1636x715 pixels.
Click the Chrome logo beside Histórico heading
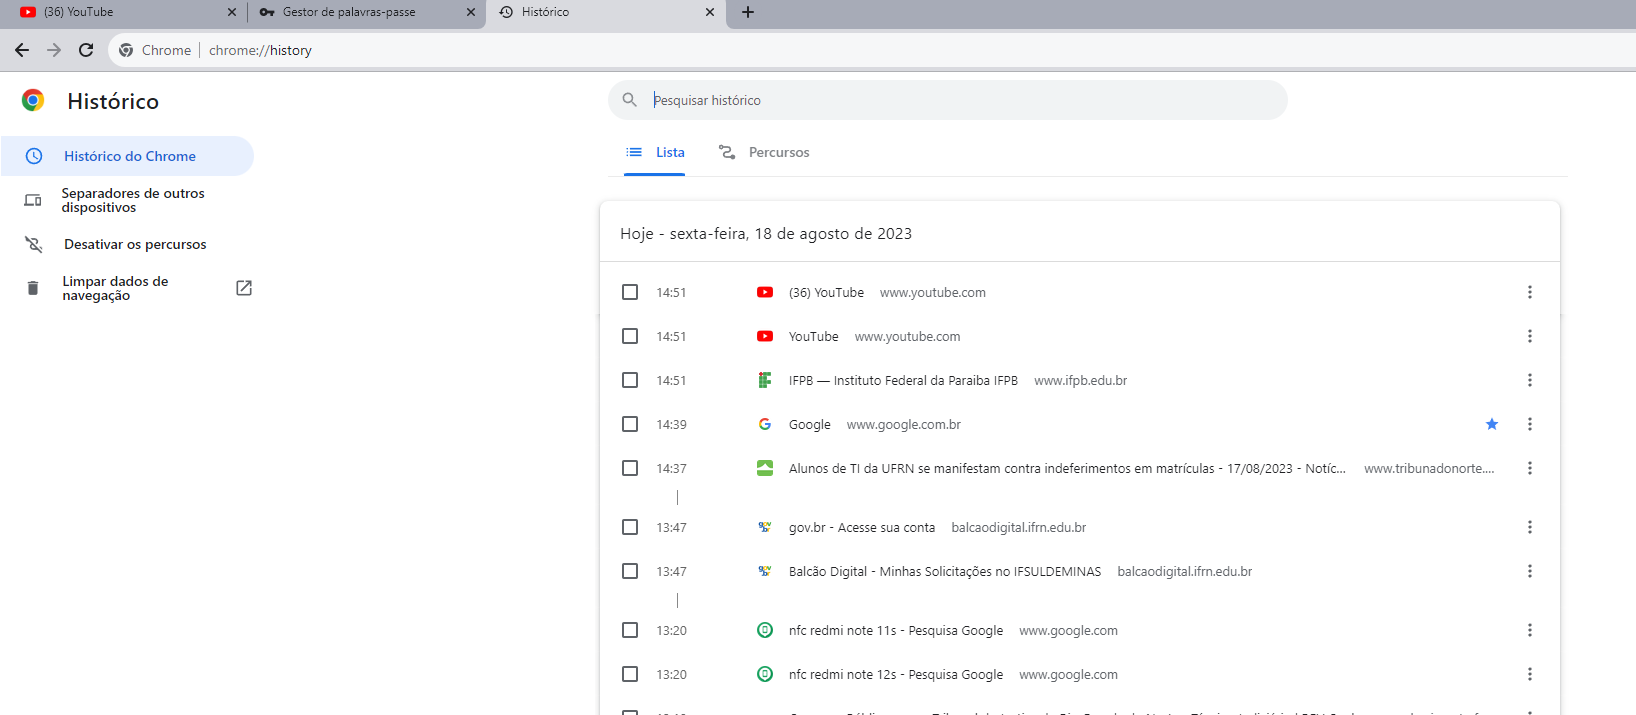tap(33, 100)
